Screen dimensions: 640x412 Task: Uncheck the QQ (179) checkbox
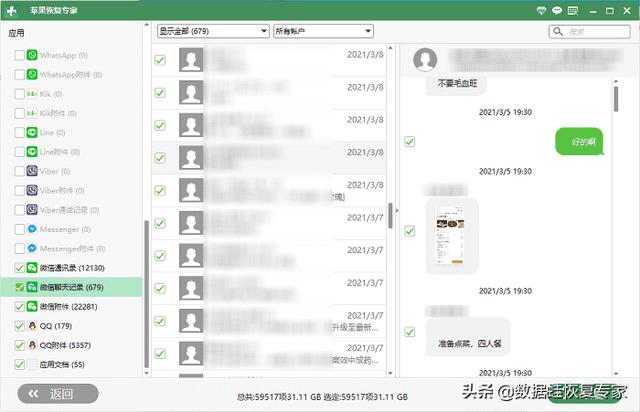(19, 326)
